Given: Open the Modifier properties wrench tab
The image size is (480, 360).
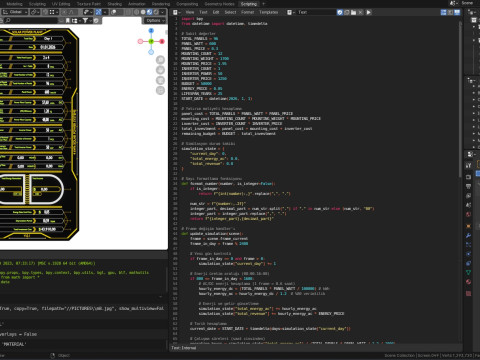Looking at the screenshot, I should (x=468, y=235).
